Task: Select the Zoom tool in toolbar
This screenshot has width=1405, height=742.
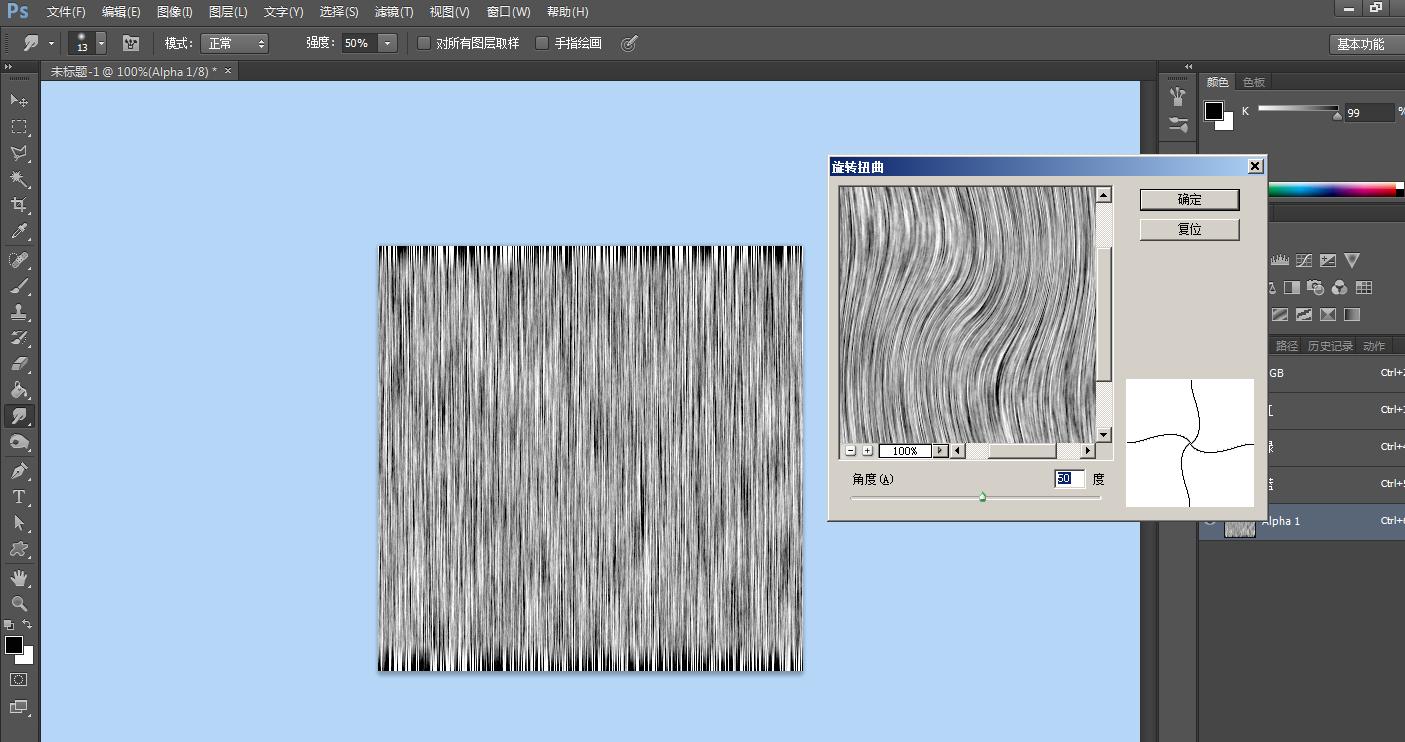Action: 19,604
